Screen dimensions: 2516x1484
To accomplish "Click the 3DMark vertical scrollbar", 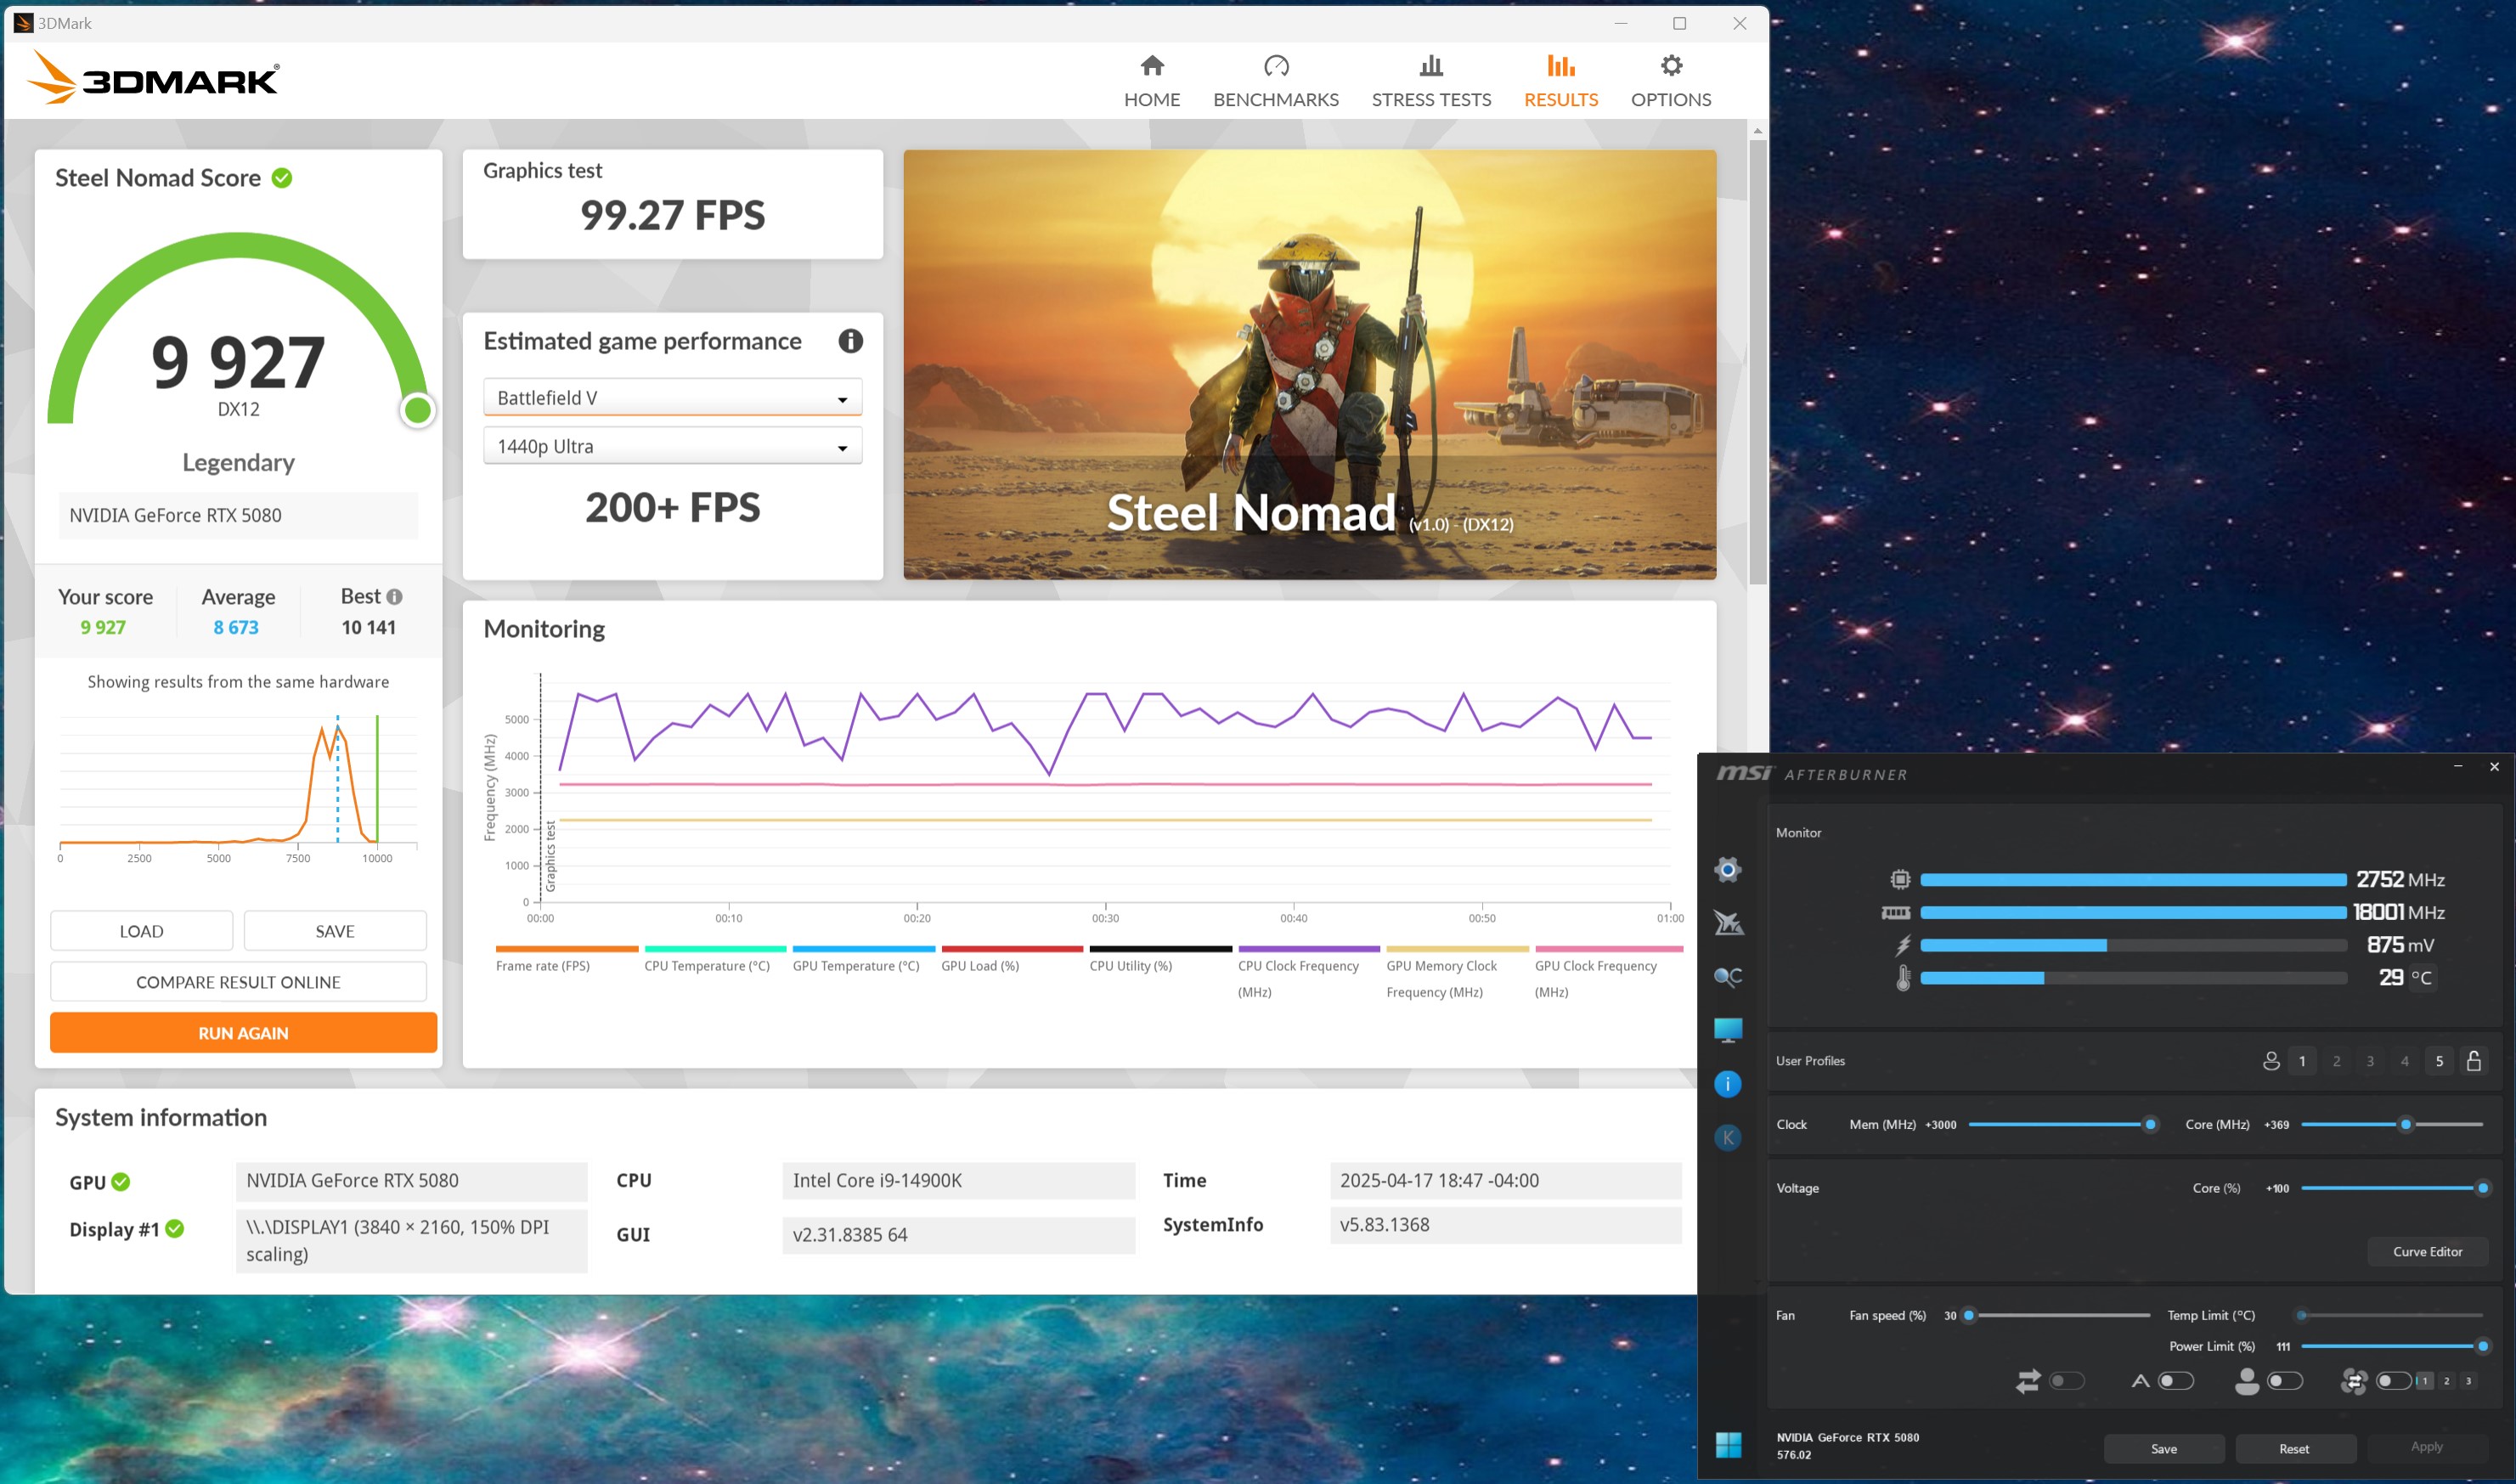I will point(1757,362).
